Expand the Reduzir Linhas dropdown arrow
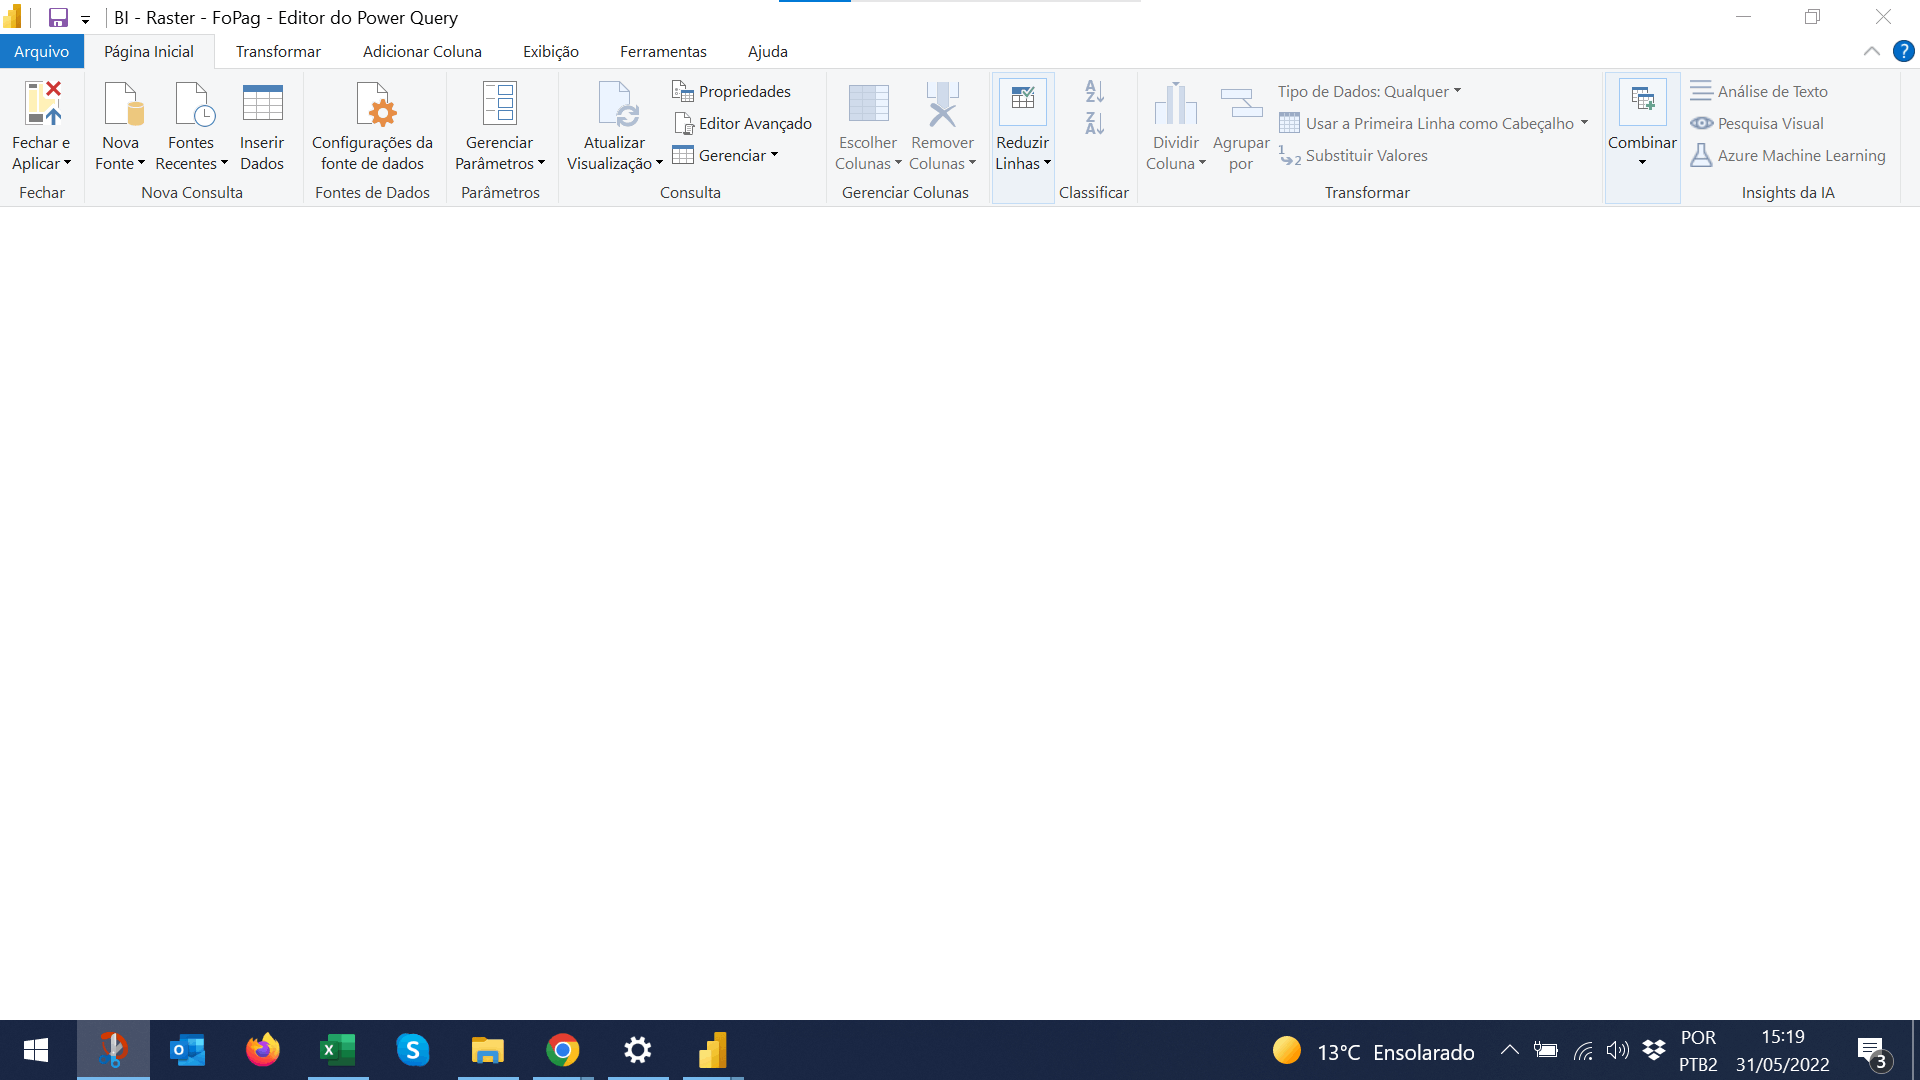The image size is (1920, 1080). pyautogui.click(x=1047, y=163)
